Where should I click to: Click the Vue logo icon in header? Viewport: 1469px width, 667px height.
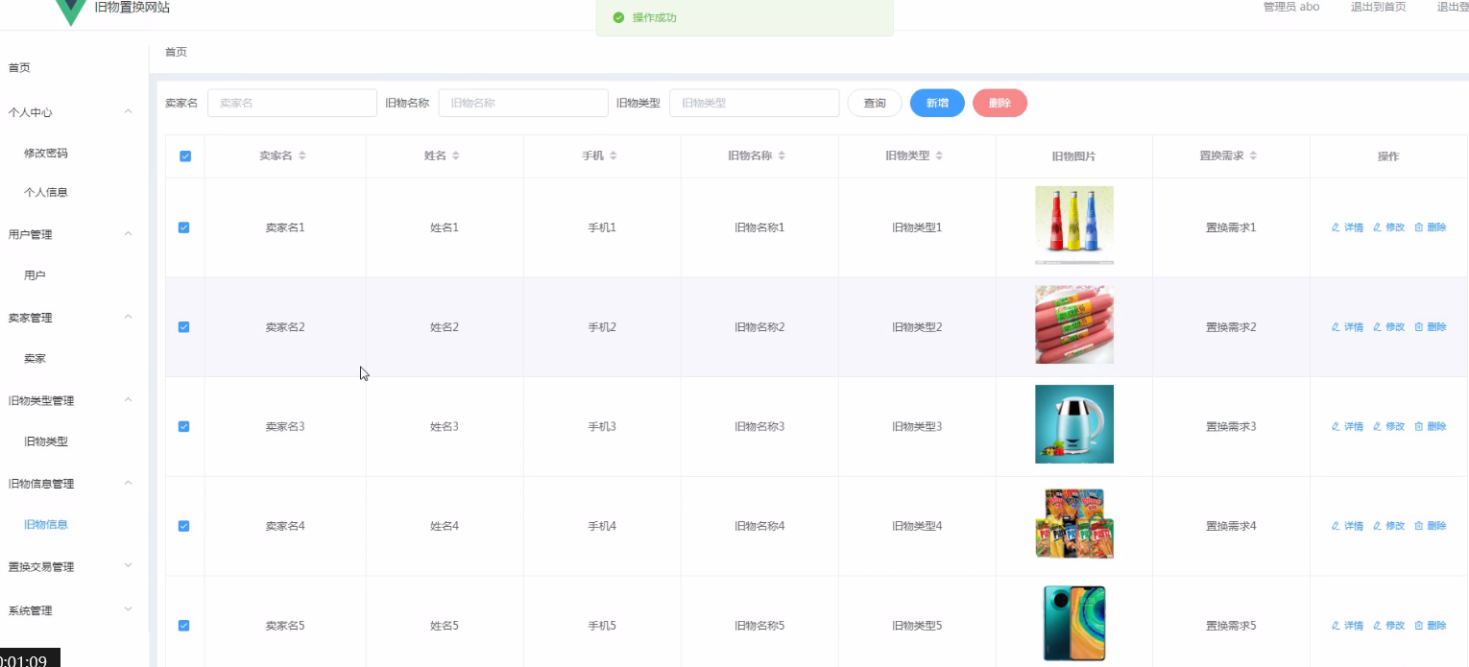[x=71, y=10]
